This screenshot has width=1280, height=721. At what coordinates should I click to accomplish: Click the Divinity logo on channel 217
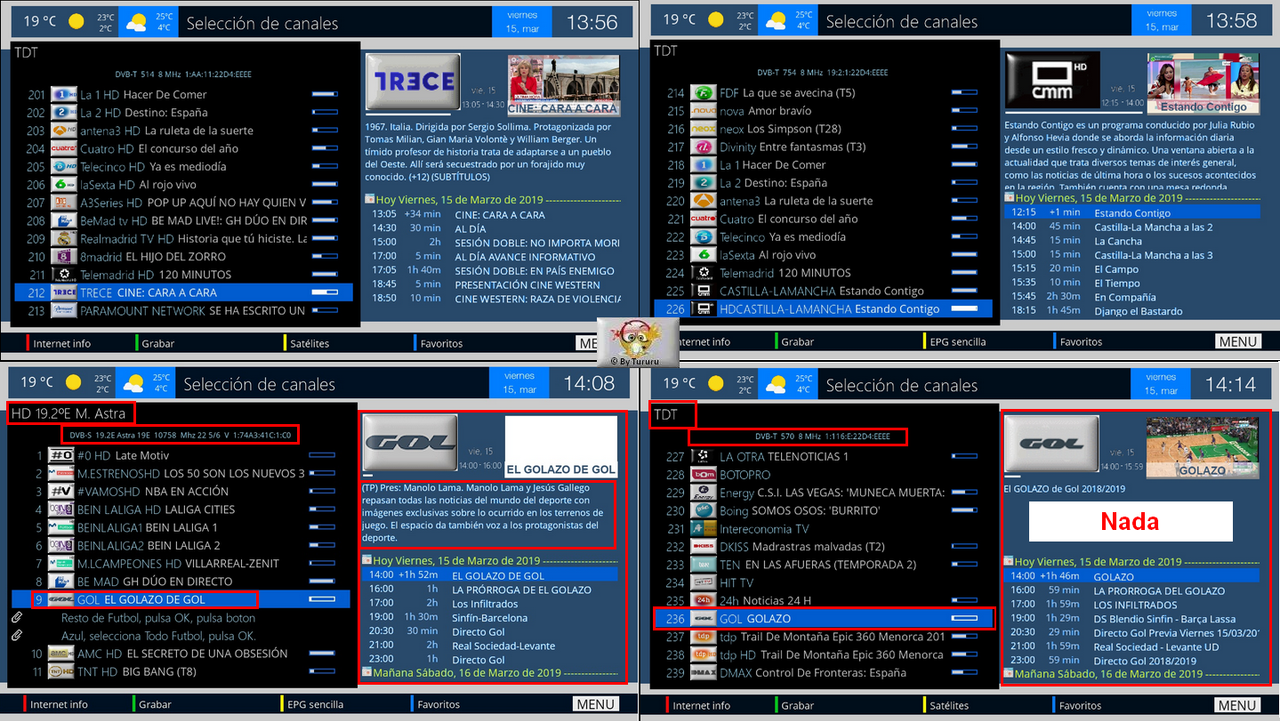[704, 147]
